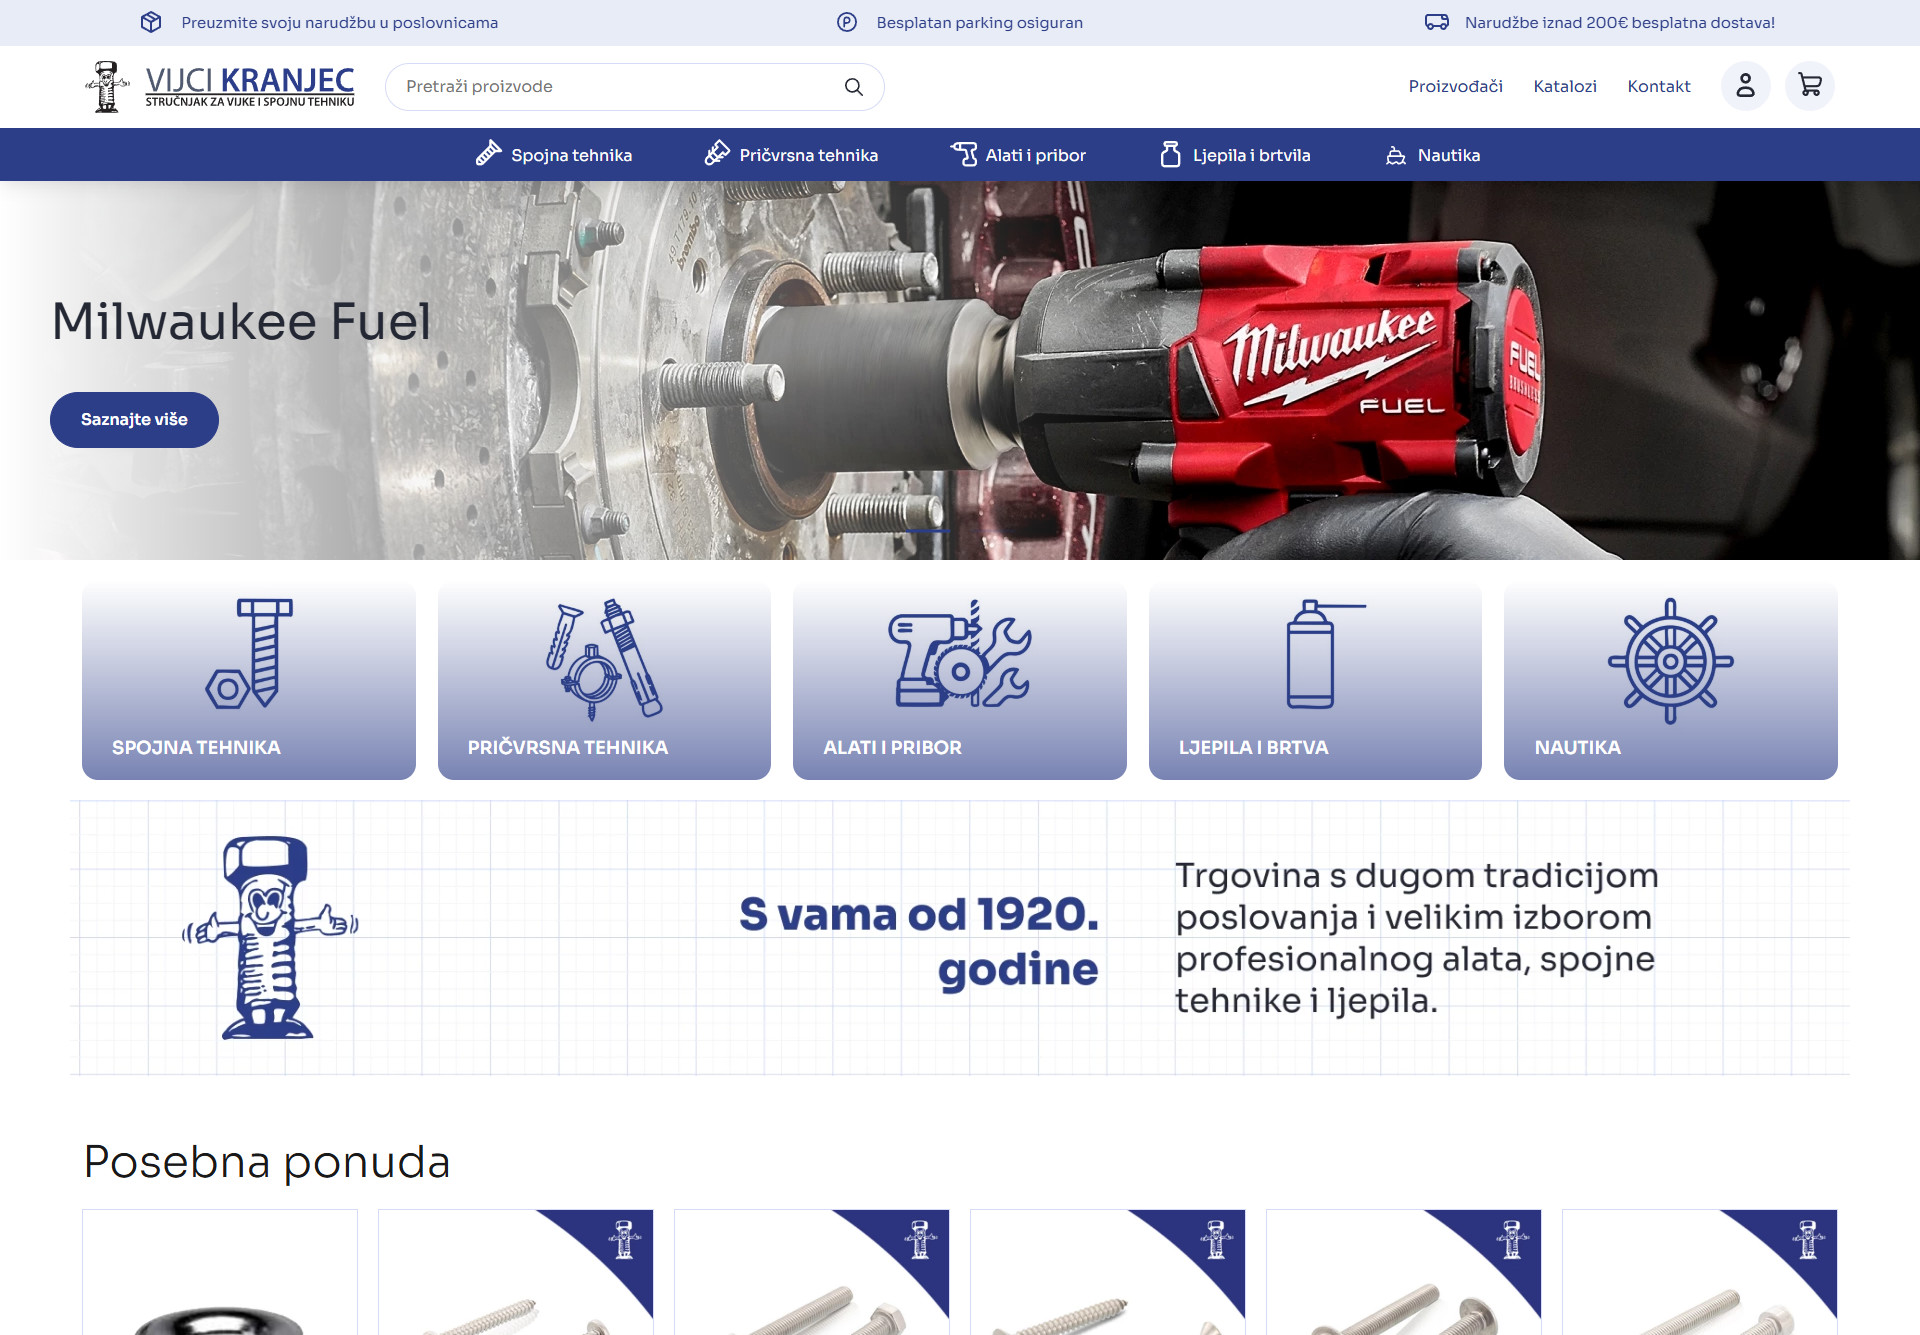1920x1335 pixels.
Task: Click the ship wheel Nautika icon
Action: point(1670,660)
